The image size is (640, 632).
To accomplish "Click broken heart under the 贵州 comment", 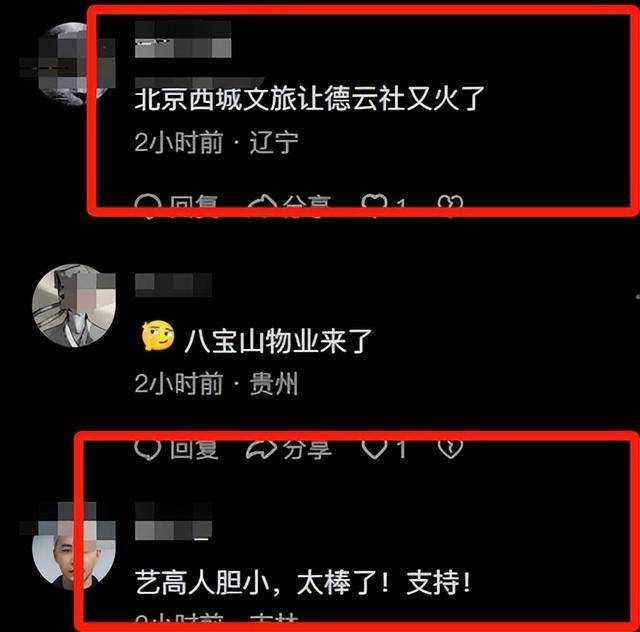I will pyautogui.click(x=450, y=449).
